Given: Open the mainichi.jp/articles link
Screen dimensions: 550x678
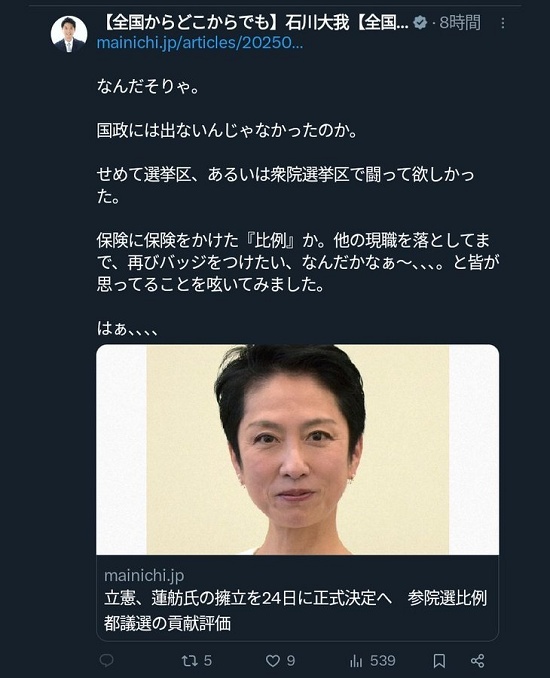Looking at the screenshot, I should click(x=200, y=43).
